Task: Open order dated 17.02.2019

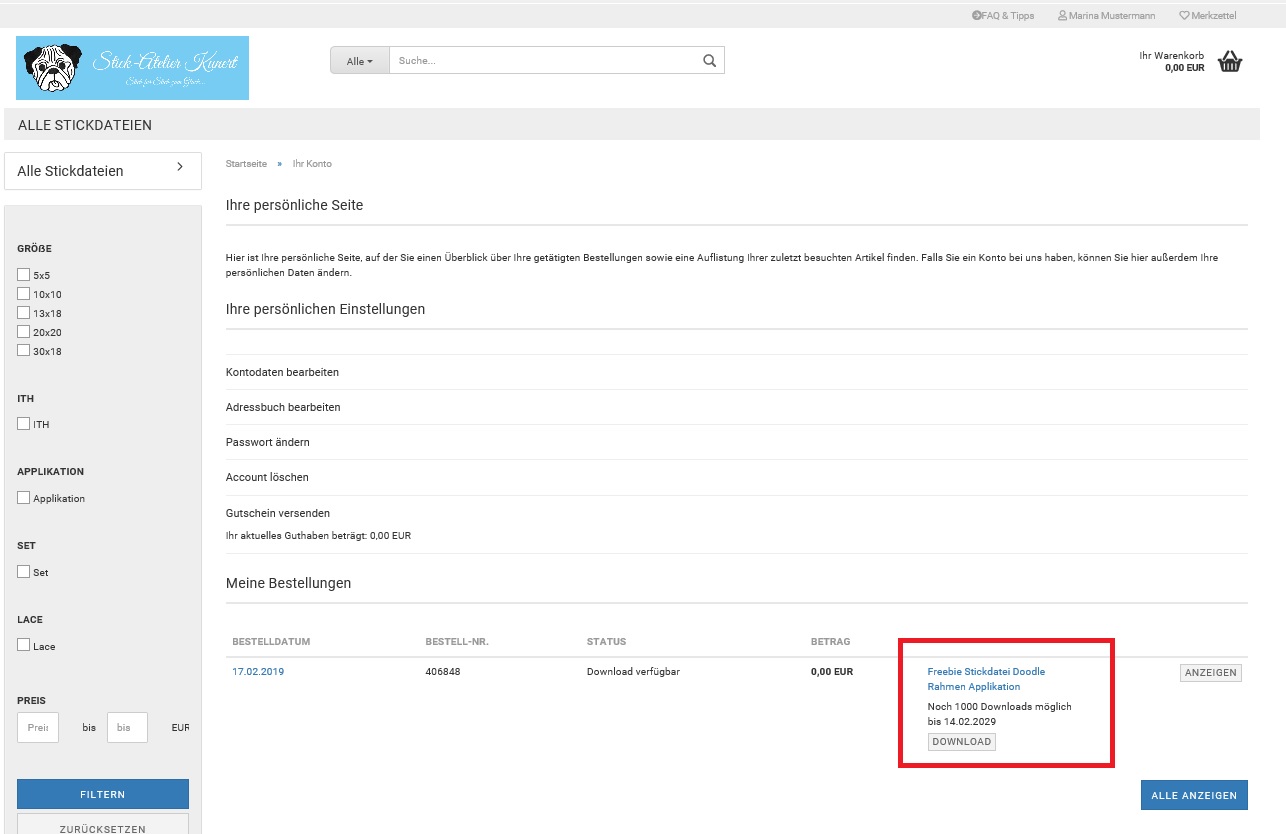Action: 258,672
